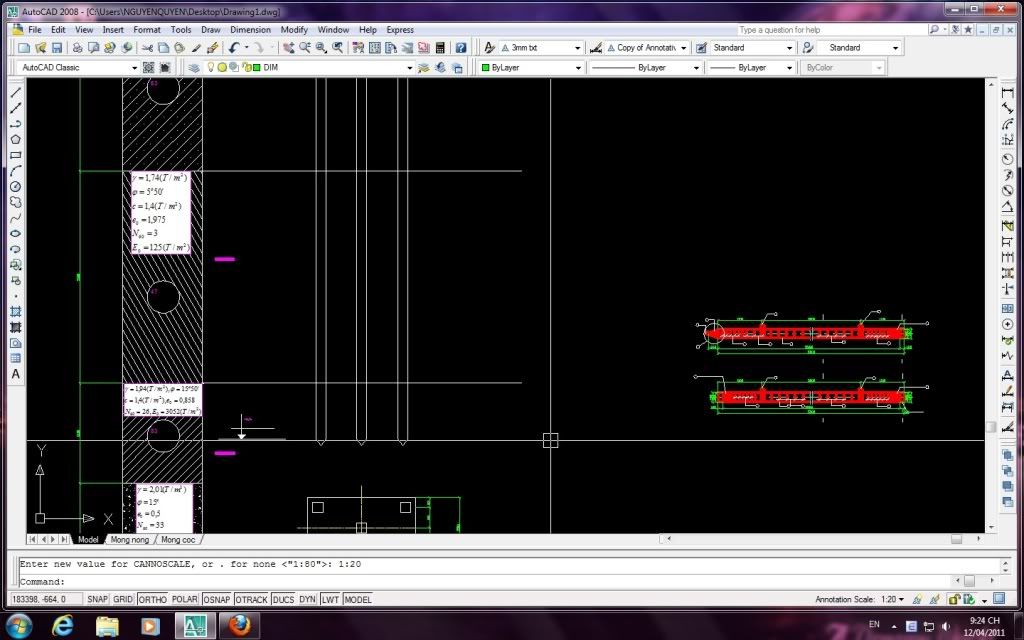Image resolution: width=1024 pixels, height=640 pixels.
Task: Click the Workspace Settings gear icon
Action: (x=149, y=67)
